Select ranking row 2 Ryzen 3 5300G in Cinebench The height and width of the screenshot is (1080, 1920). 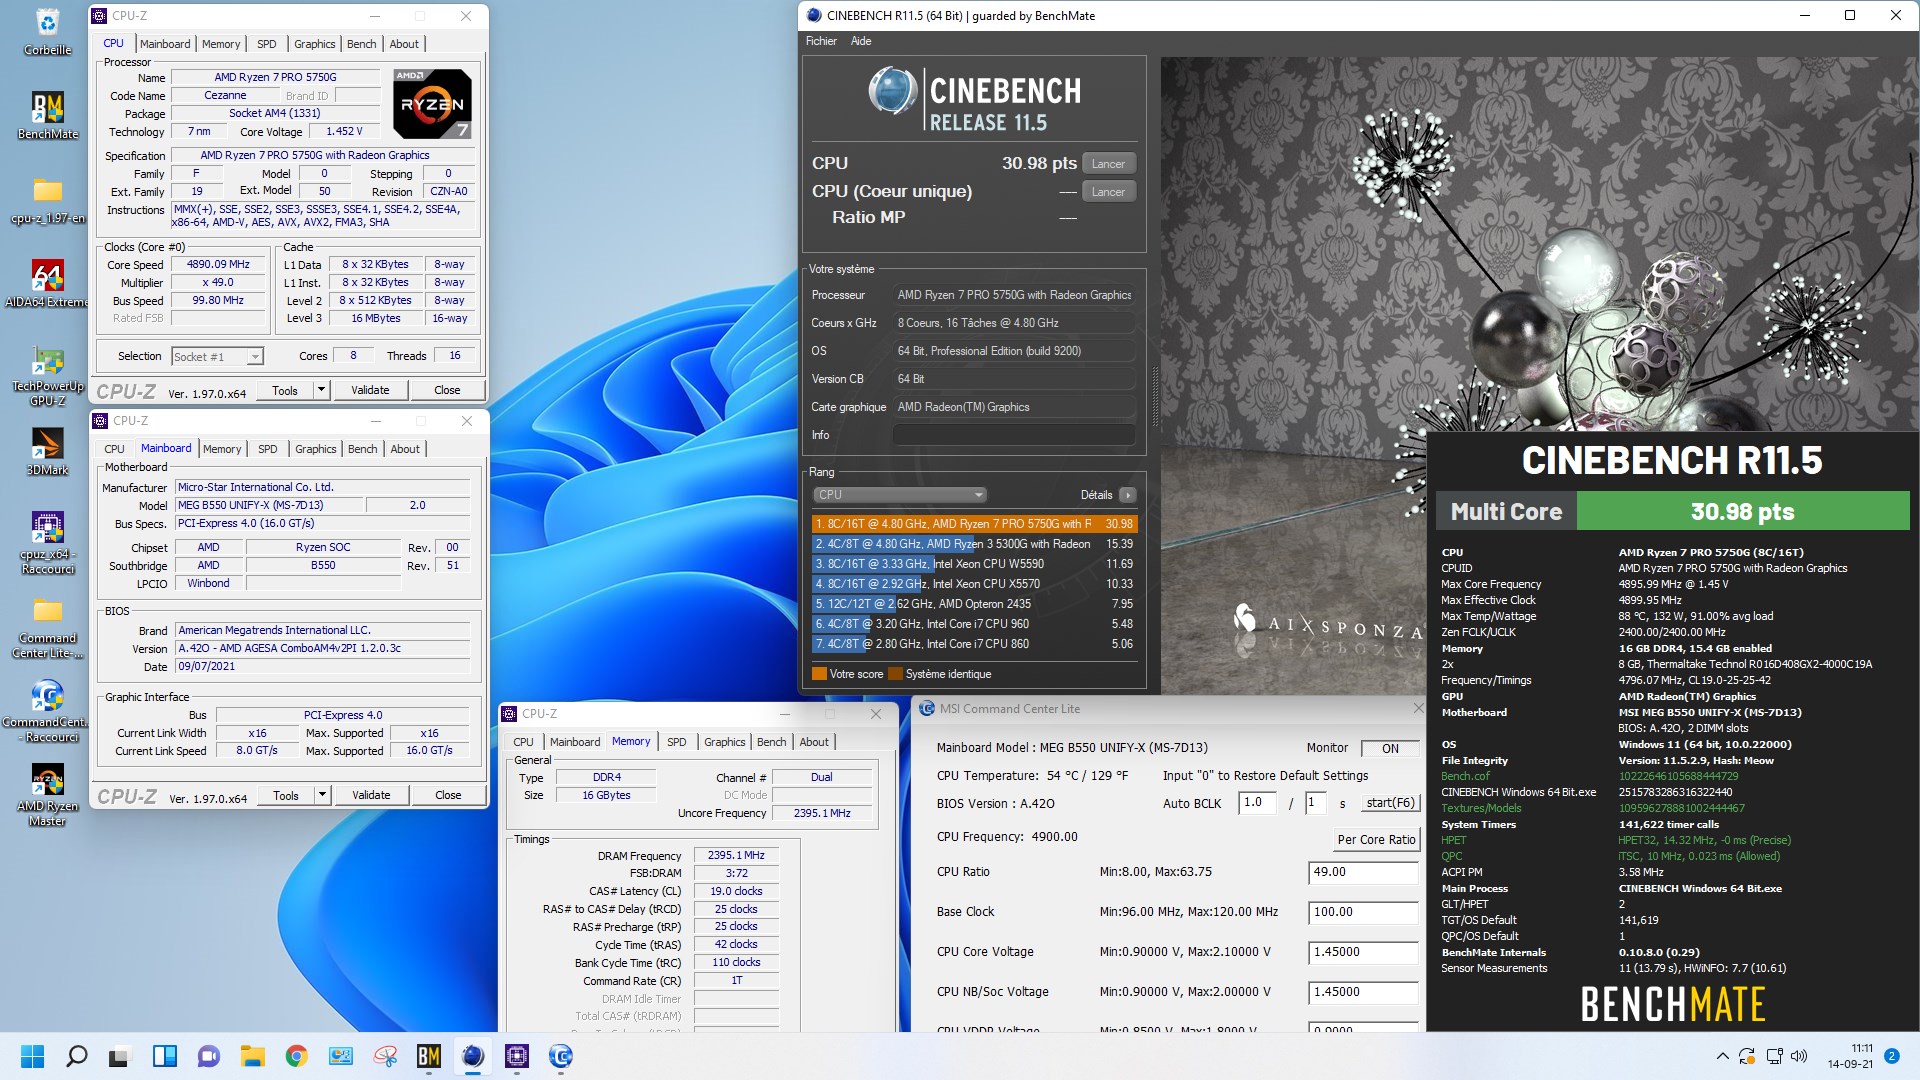tap(974, 544)
